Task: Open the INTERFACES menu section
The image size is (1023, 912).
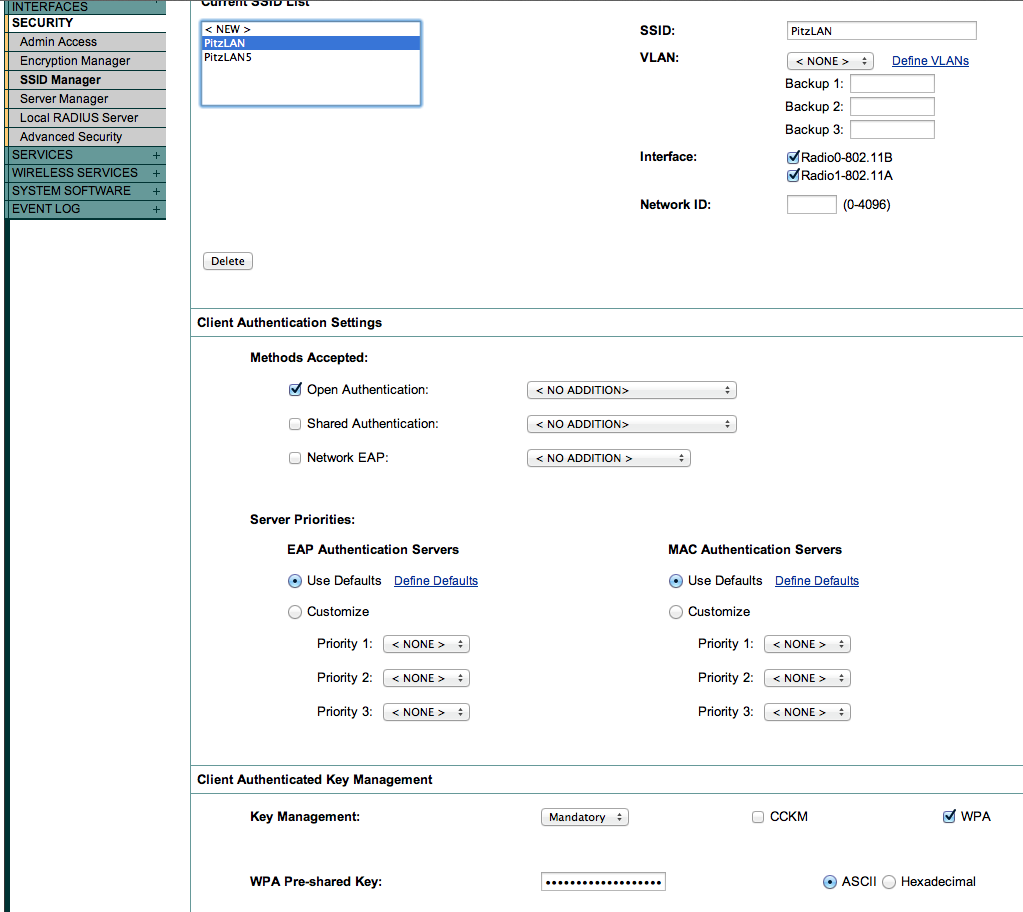Action: [87, 7]
